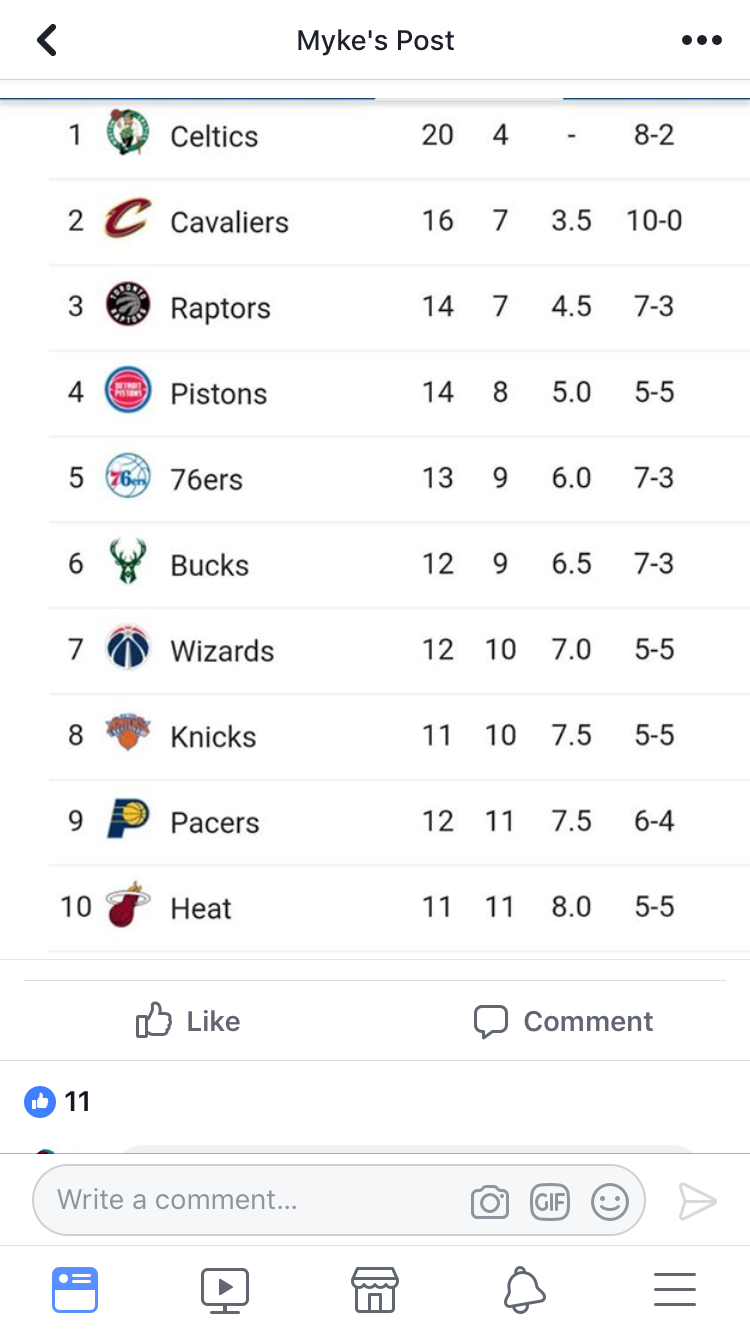
Task: View the 11 reactions on post
Action: [x=57, y=1102]
